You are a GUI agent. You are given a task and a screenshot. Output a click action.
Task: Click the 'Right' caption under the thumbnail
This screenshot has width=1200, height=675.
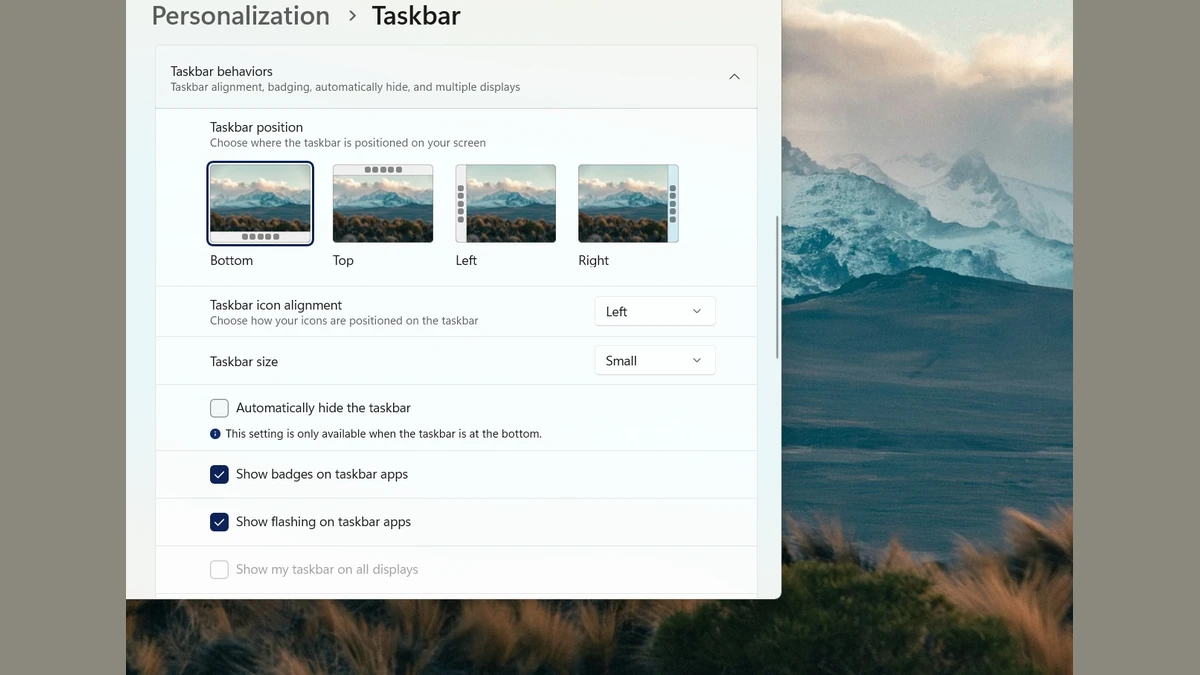pos(593,260)
